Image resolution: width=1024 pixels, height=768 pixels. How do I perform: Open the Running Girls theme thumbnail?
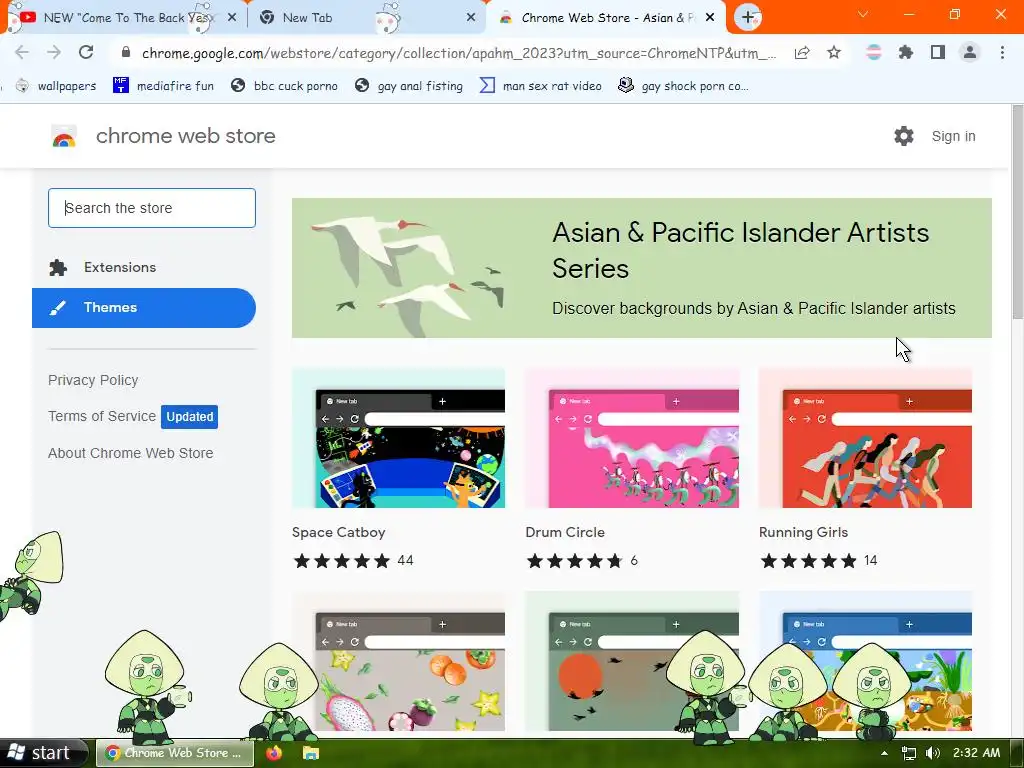pyautogui.click(x=865, y=438)
